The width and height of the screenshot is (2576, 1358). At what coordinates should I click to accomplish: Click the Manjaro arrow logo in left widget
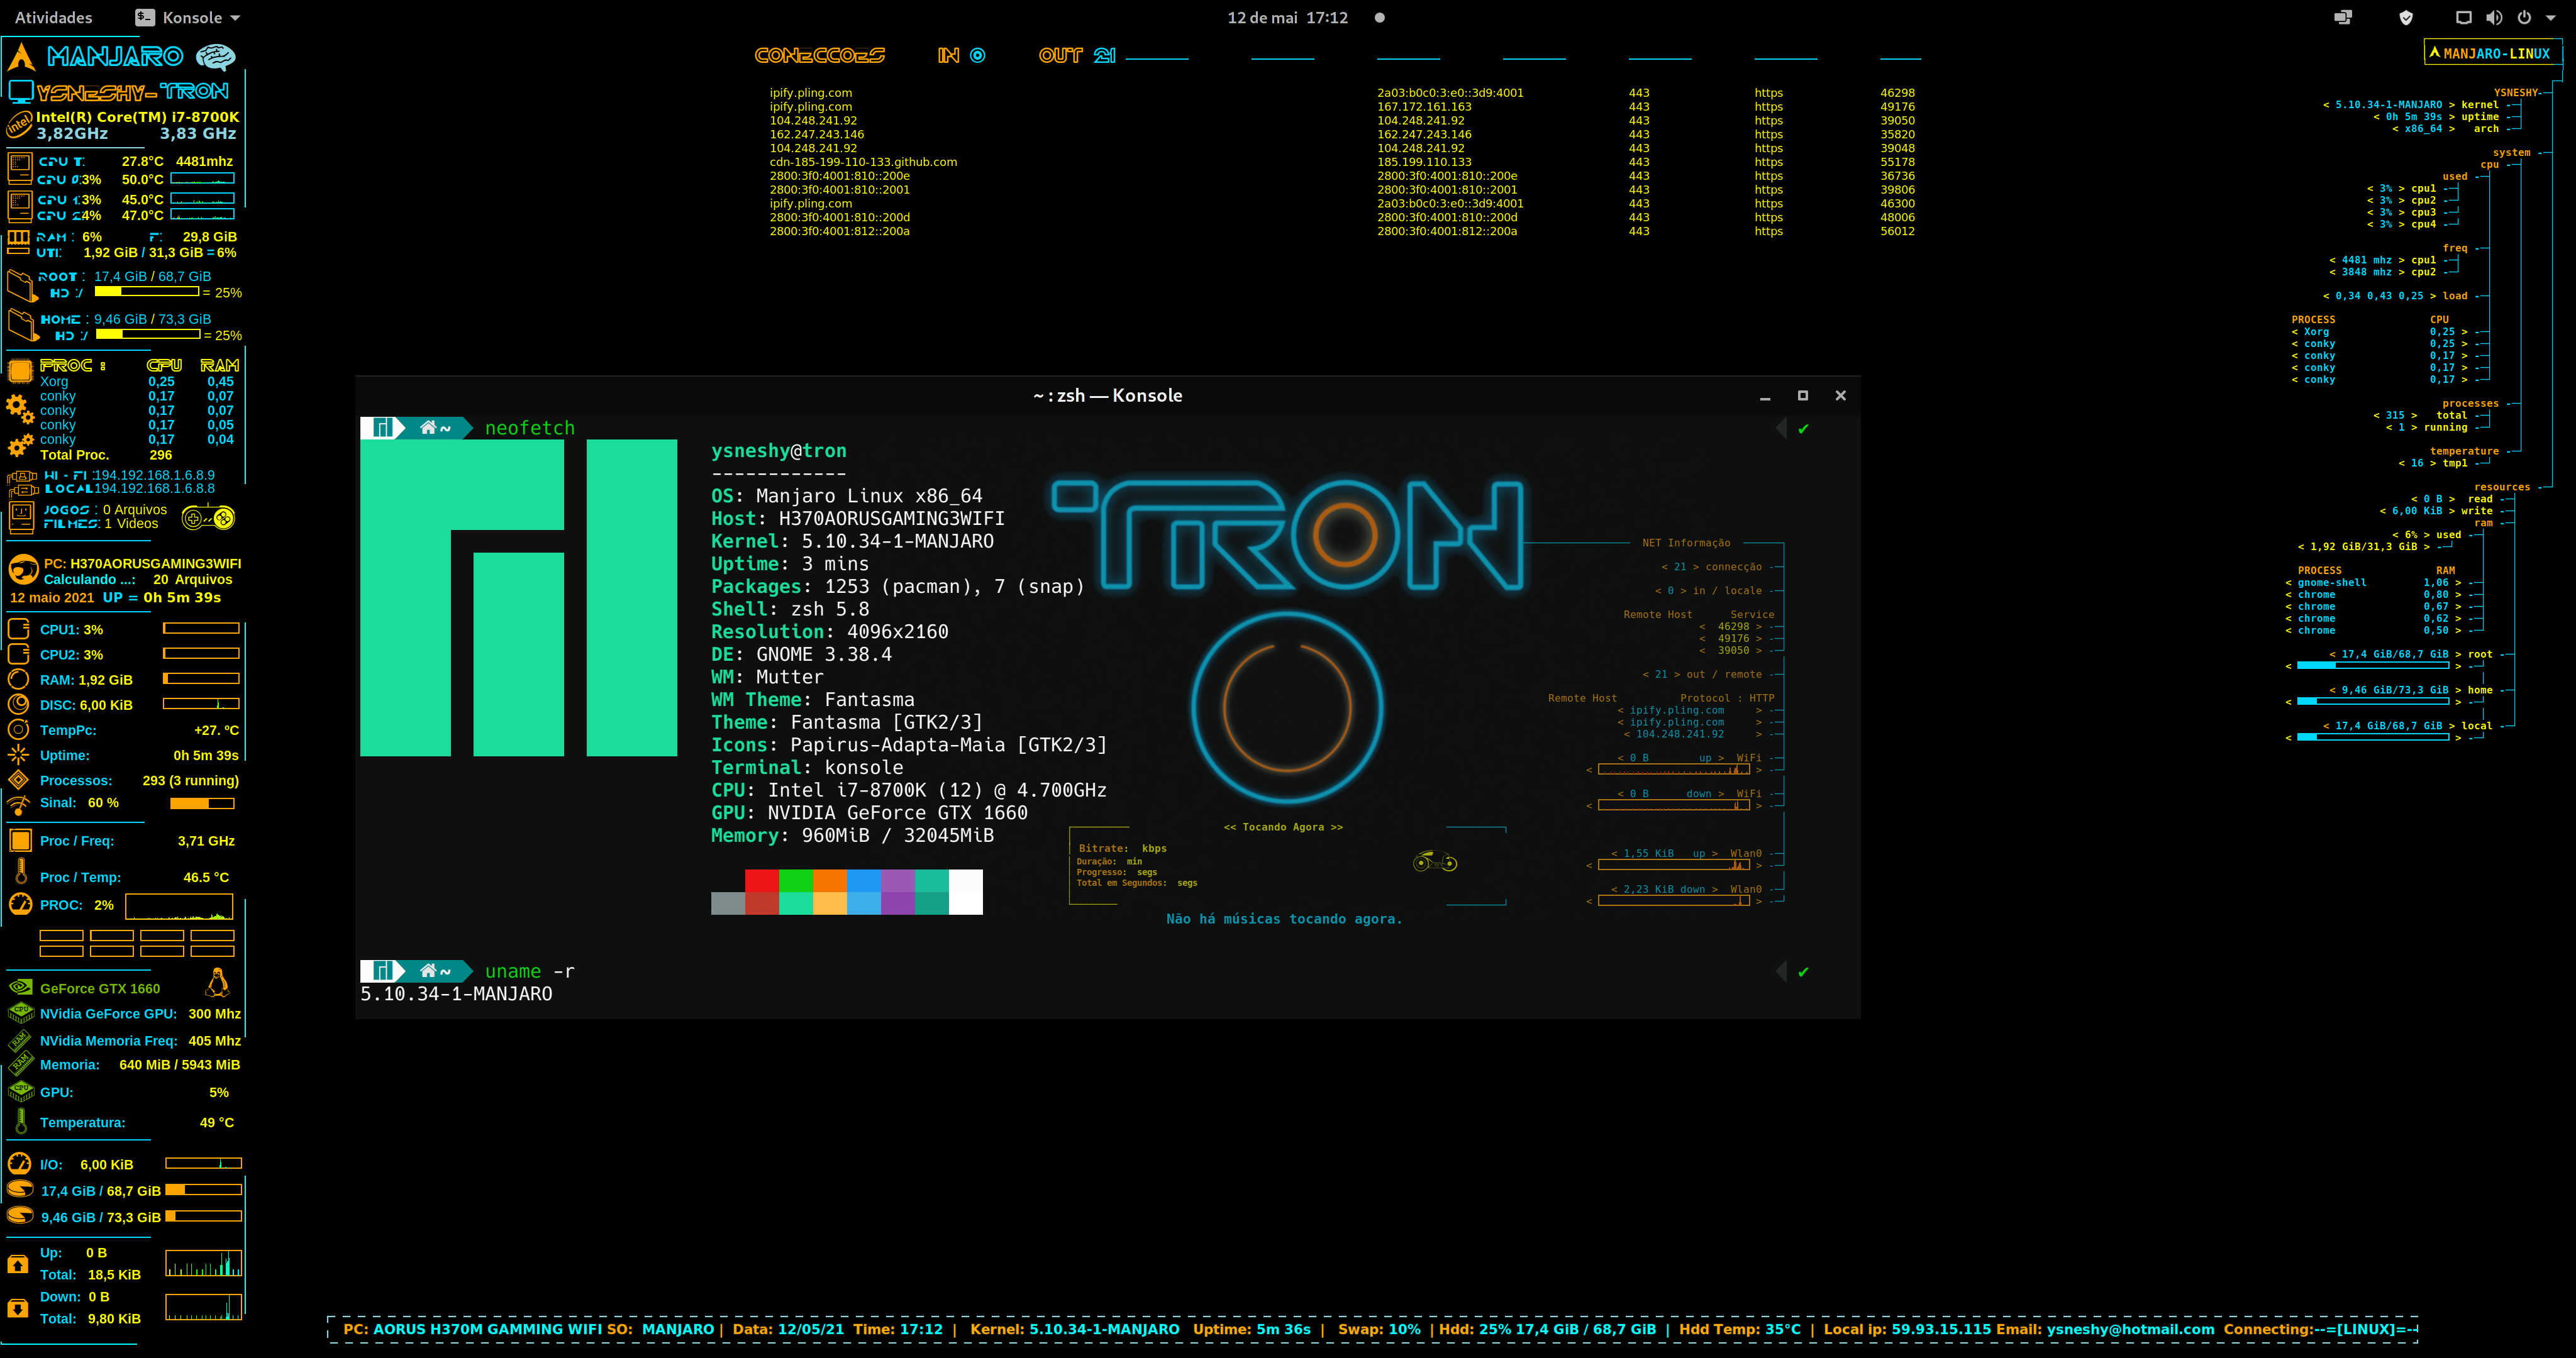21,57
